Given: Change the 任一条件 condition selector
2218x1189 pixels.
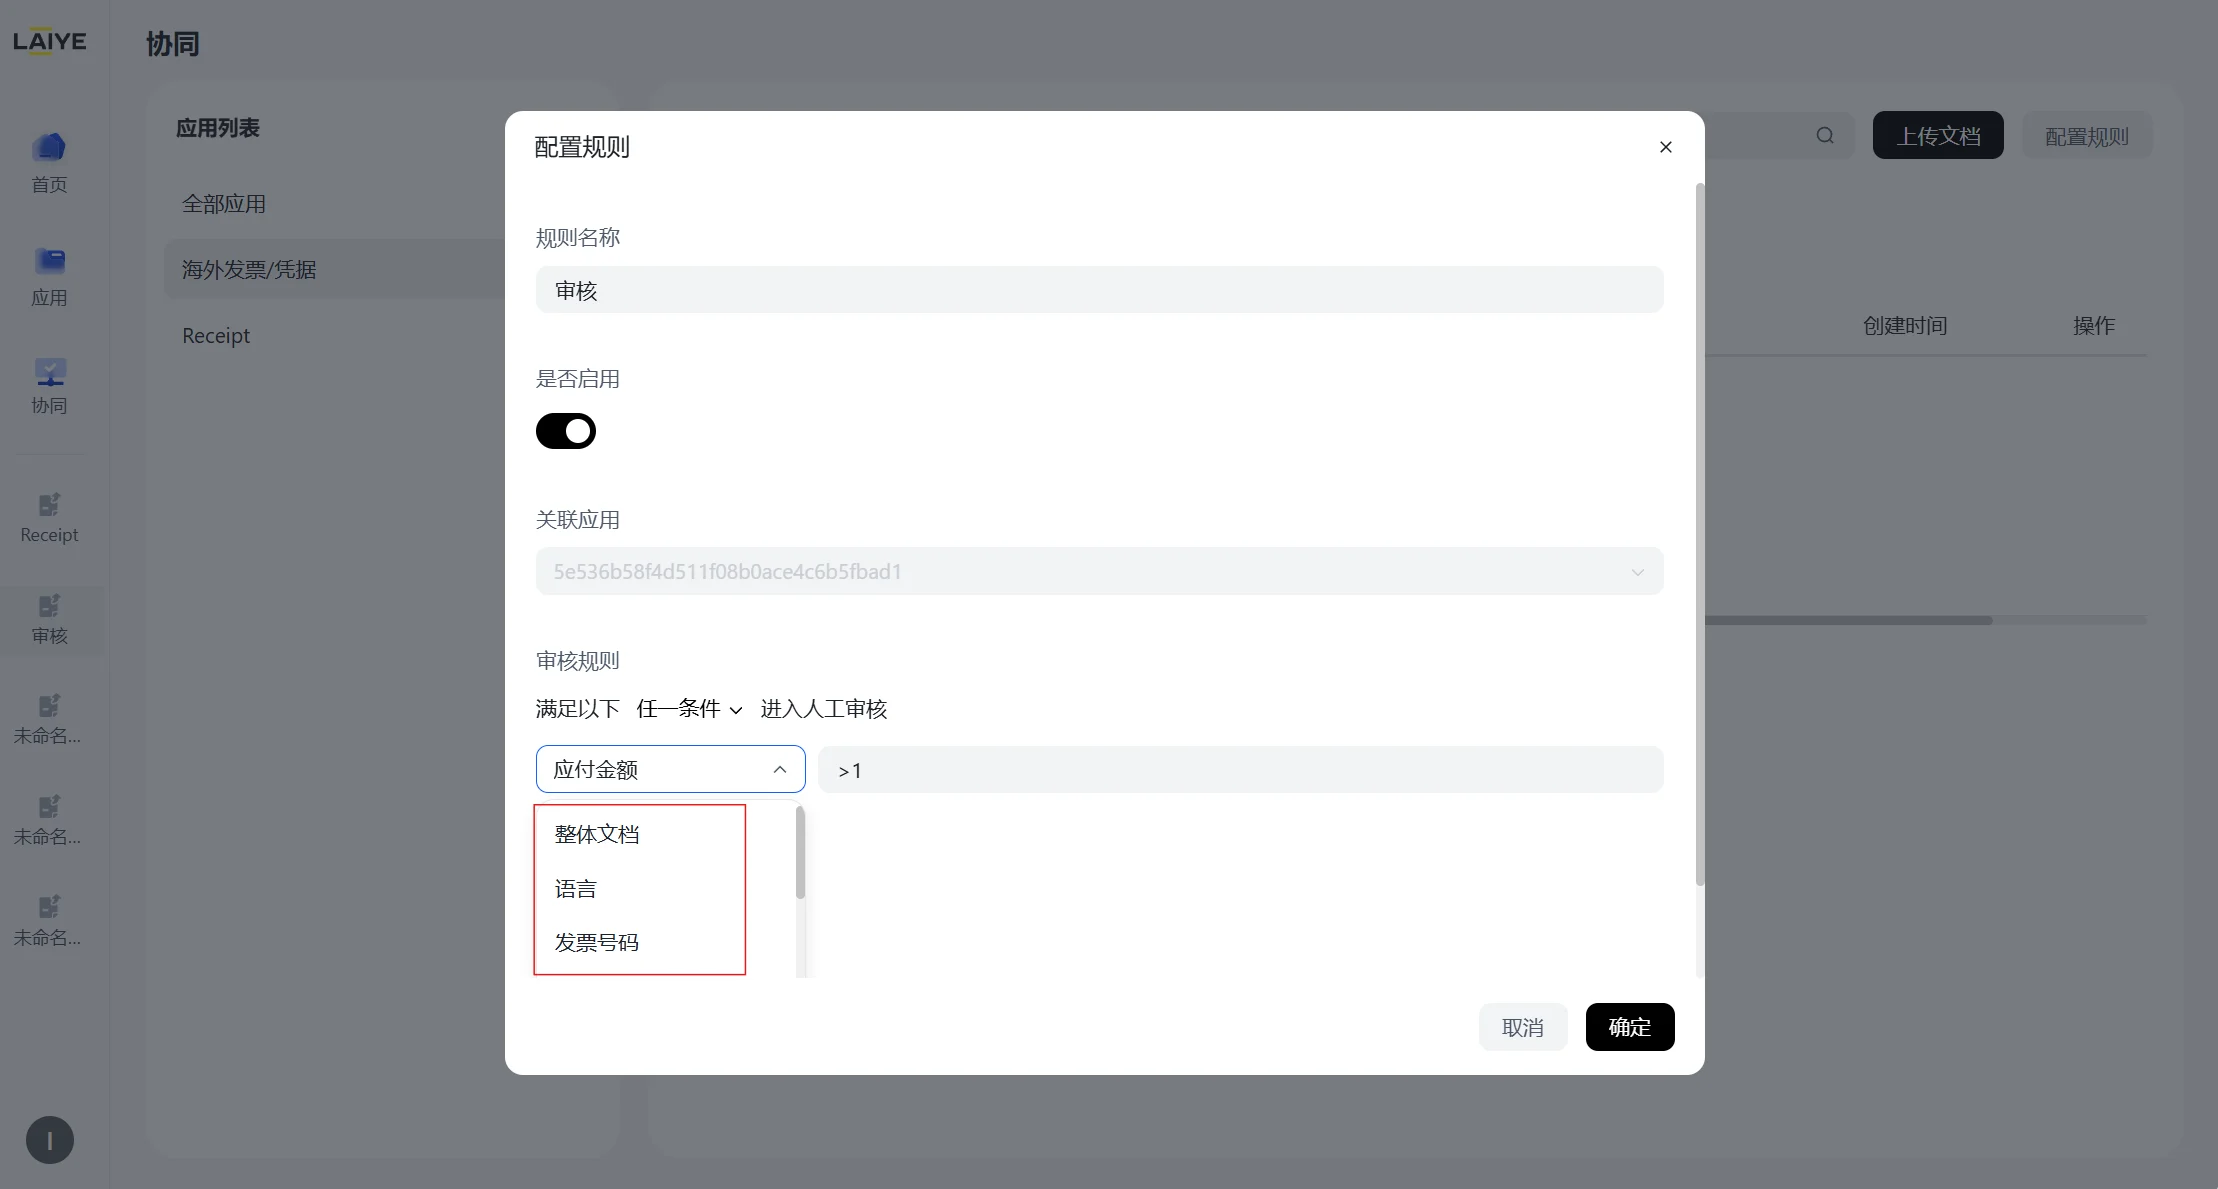Looking at the screenshot, I should tap(689, 709).
